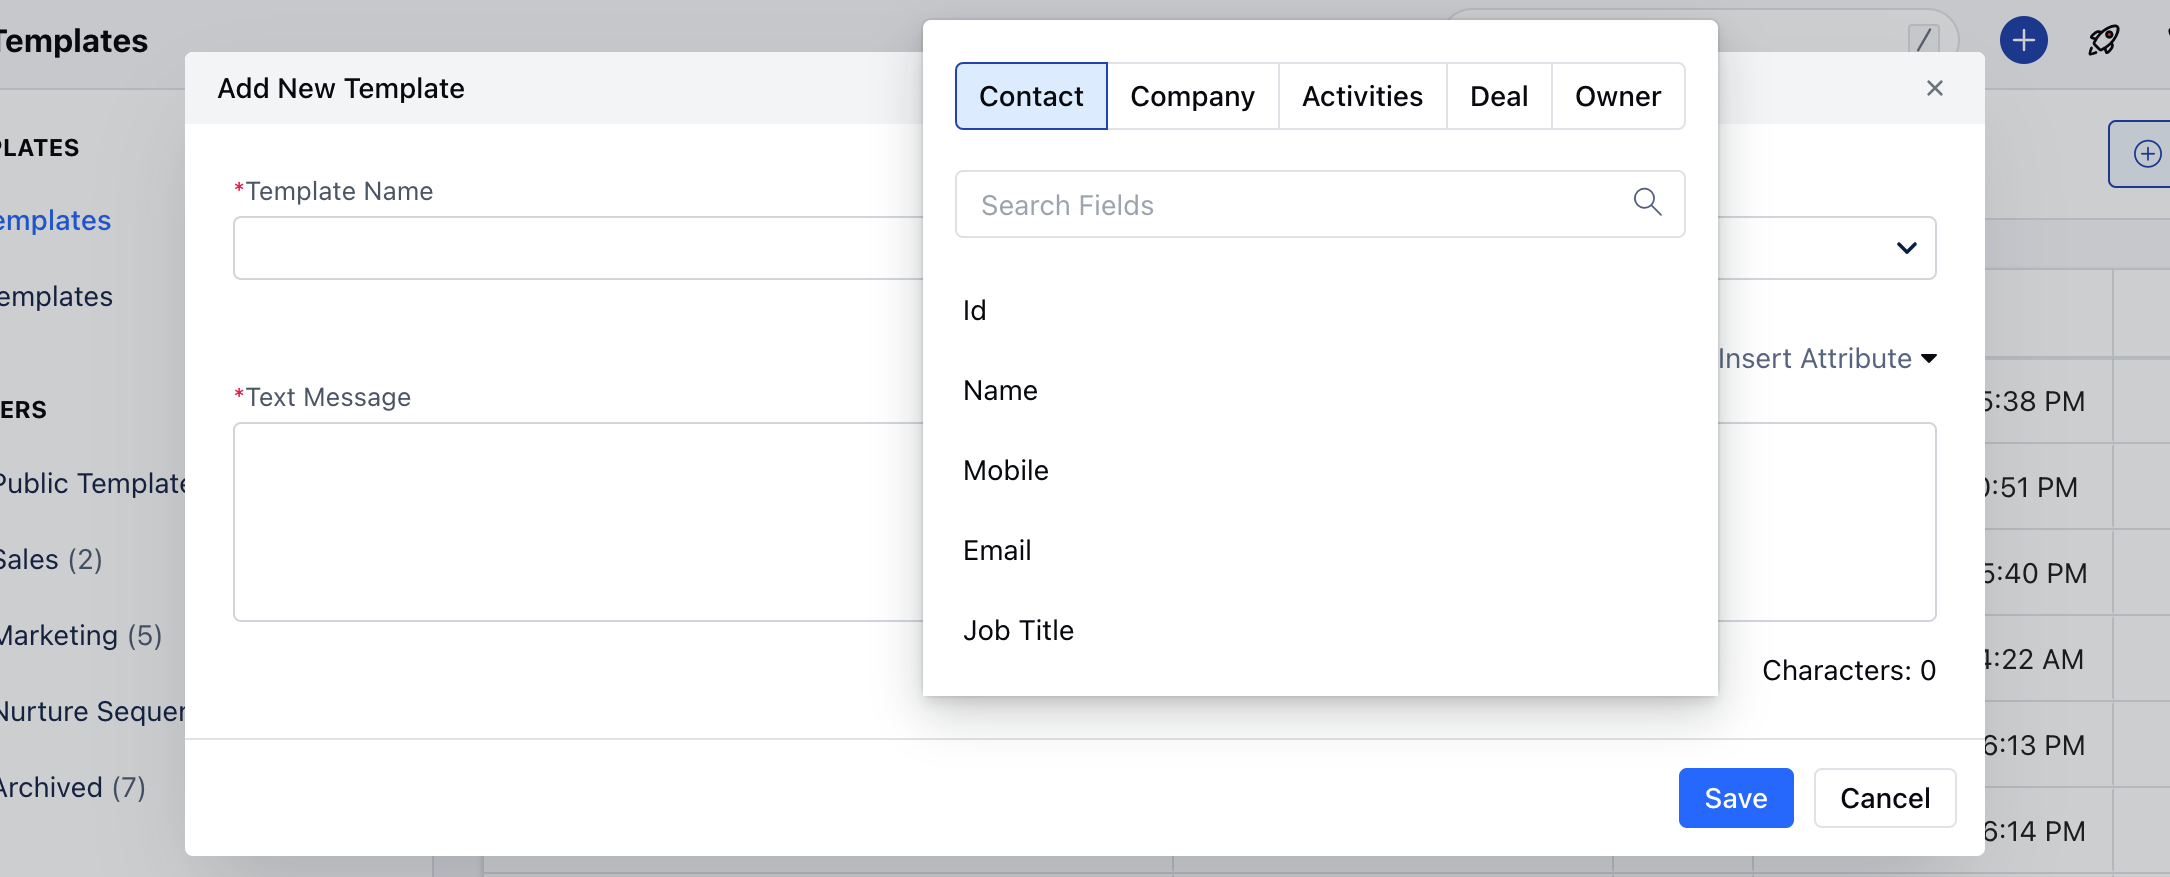Image resolution: width=2170 pixels, height=877 pixels.
Task: Switch to the Owner tab
Action: point(1617,96)
